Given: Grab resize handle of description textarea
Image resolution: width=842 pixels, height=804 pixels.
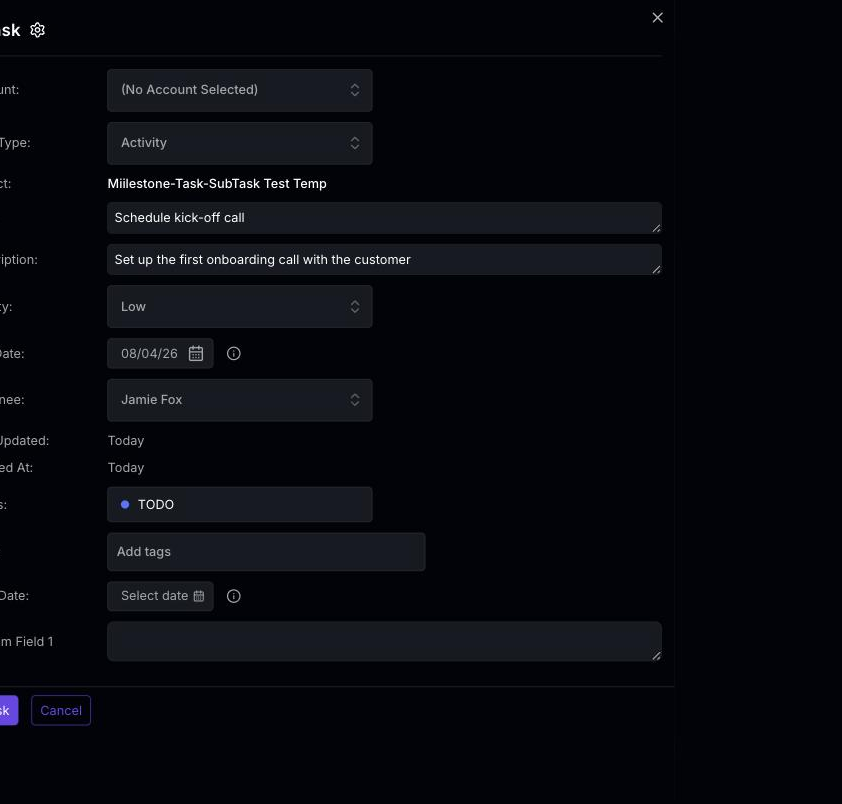Looking at the screenshot, I should click(x=656, y=270).
